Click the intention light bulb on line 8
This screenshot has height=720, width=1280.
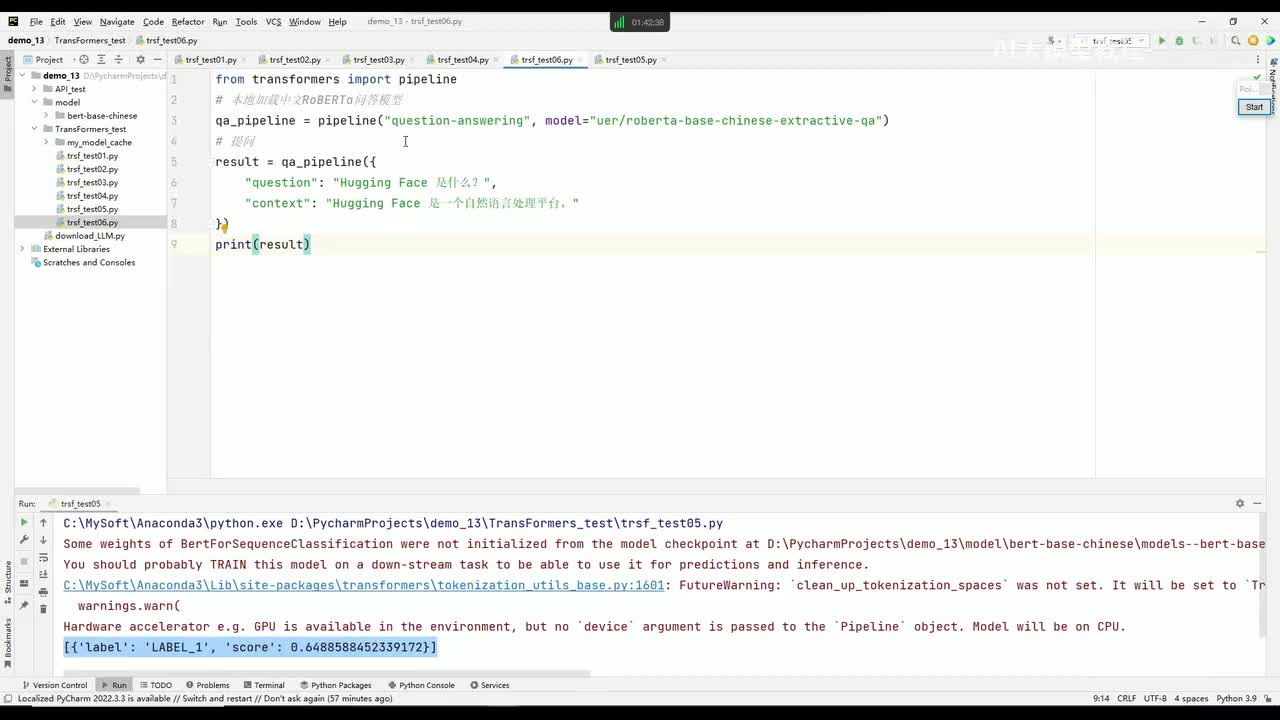pos(224,227)
